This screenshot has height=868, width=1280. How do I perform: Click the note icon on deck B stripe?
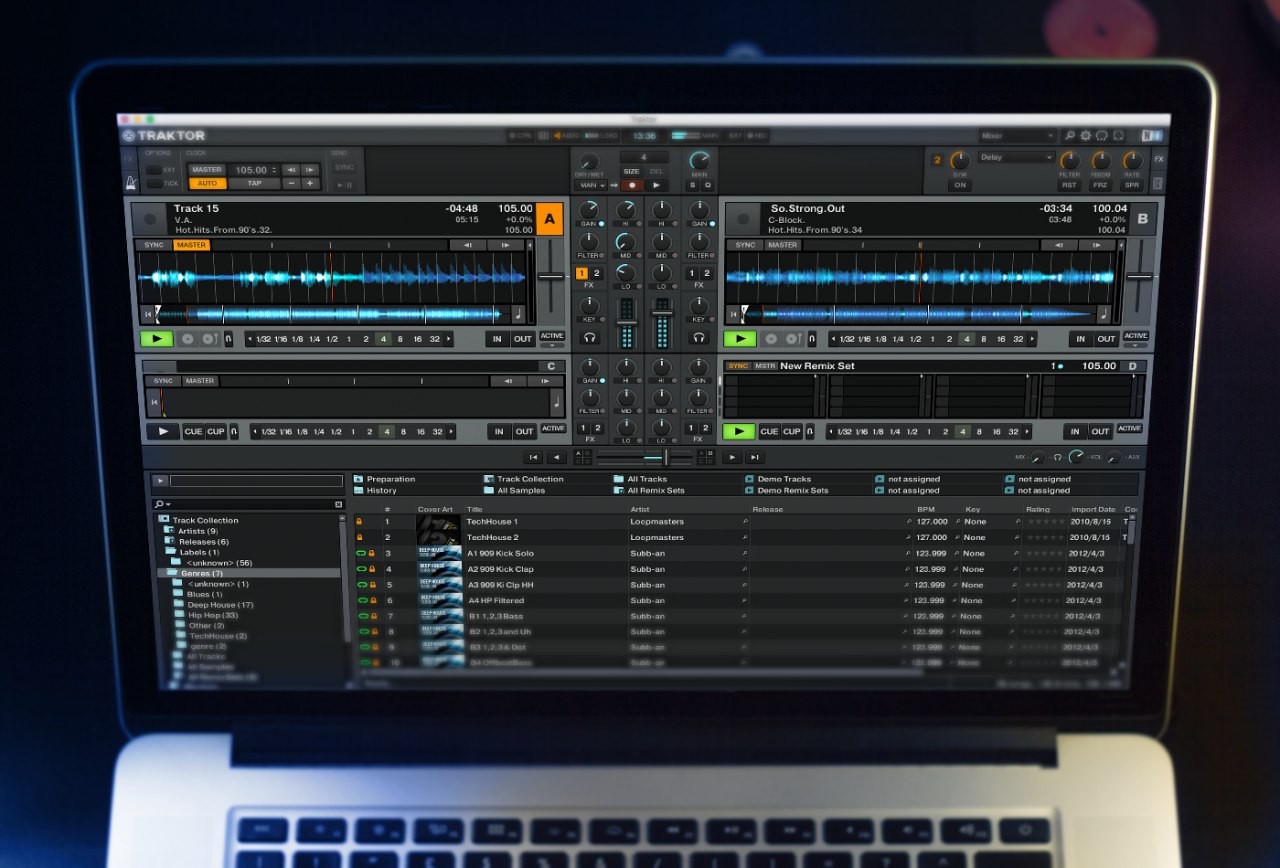coord(1103,314)
